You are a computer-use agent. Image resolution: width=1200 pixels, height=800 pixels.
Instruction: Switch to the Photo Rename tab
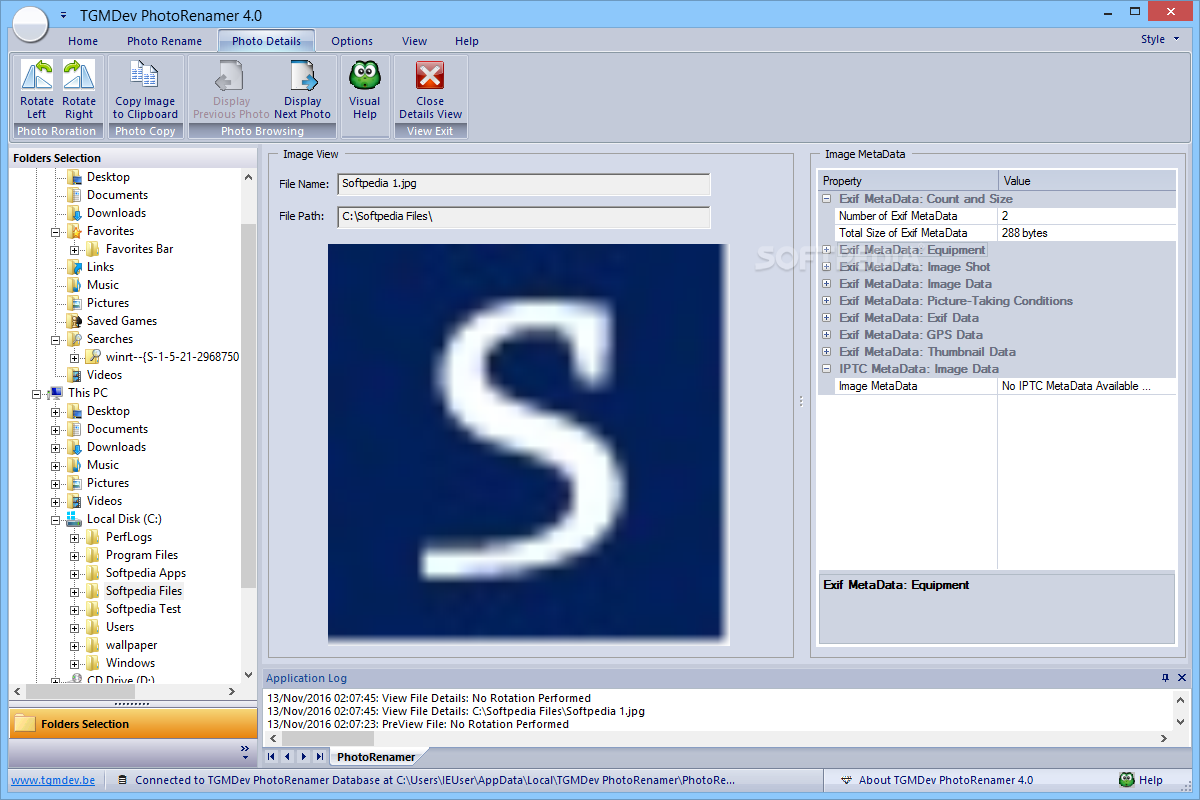click(x=164, y=41)
